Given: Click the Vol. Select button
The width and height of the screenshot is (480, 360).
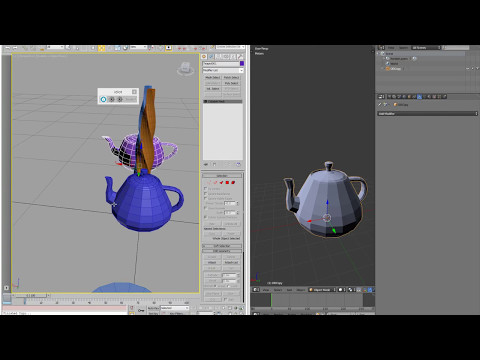Looking at the screenshot, I should tap(213, 89).
